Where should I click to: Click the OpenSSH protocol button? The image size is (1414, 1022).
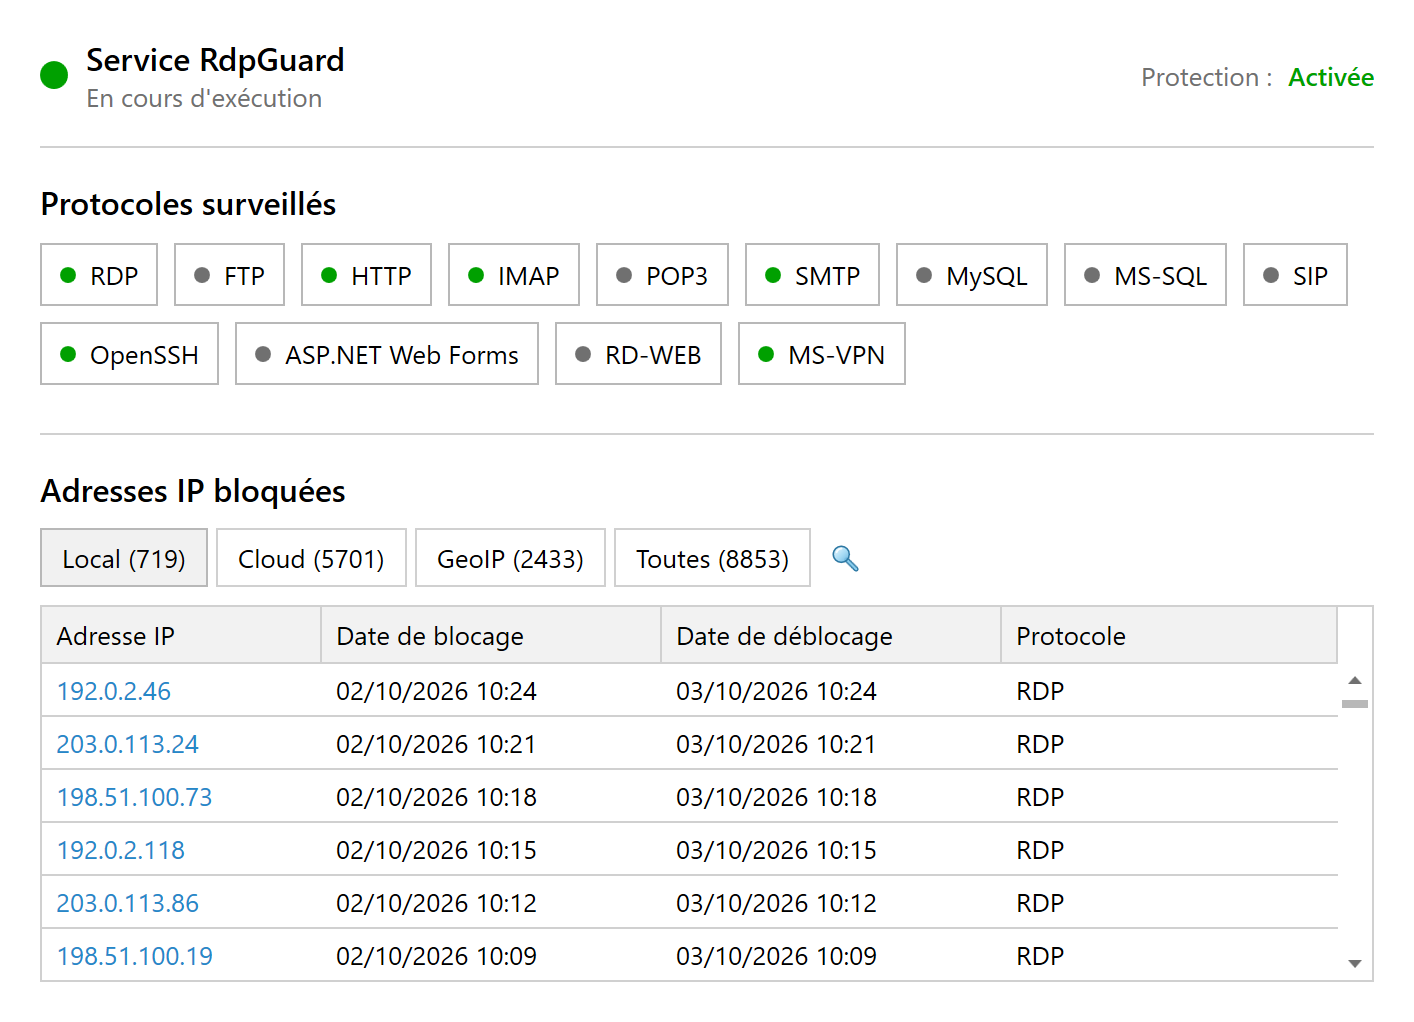(130, 354)
